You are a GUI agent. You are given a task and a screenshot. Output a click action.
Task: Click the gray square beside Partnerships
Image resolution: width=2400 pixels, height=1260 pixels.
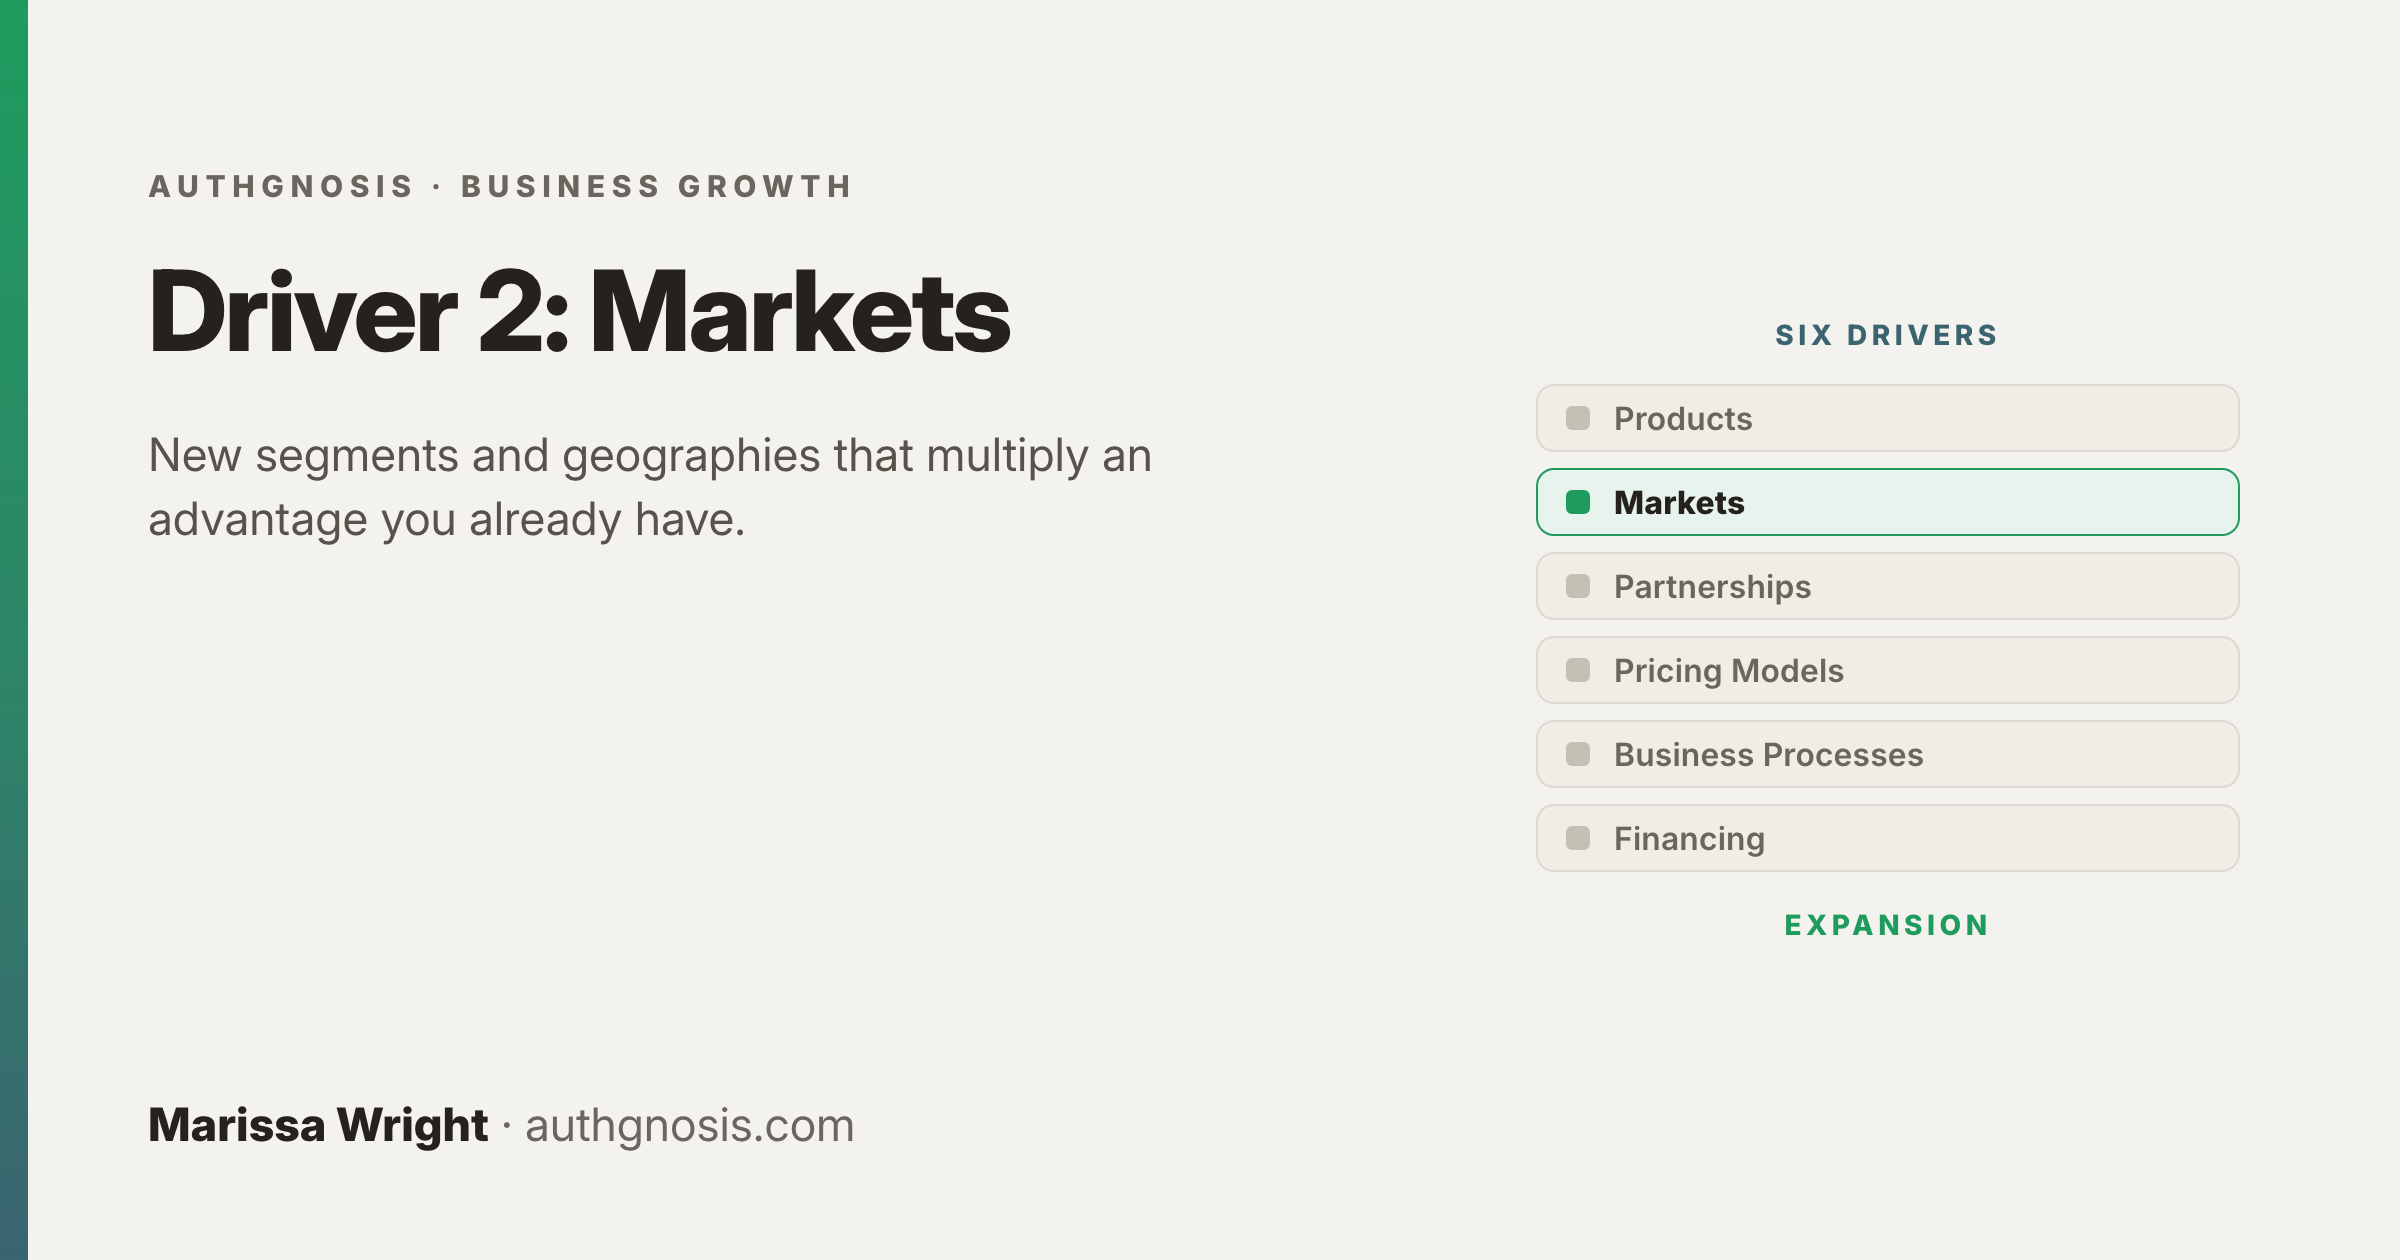pos(1578,586)
